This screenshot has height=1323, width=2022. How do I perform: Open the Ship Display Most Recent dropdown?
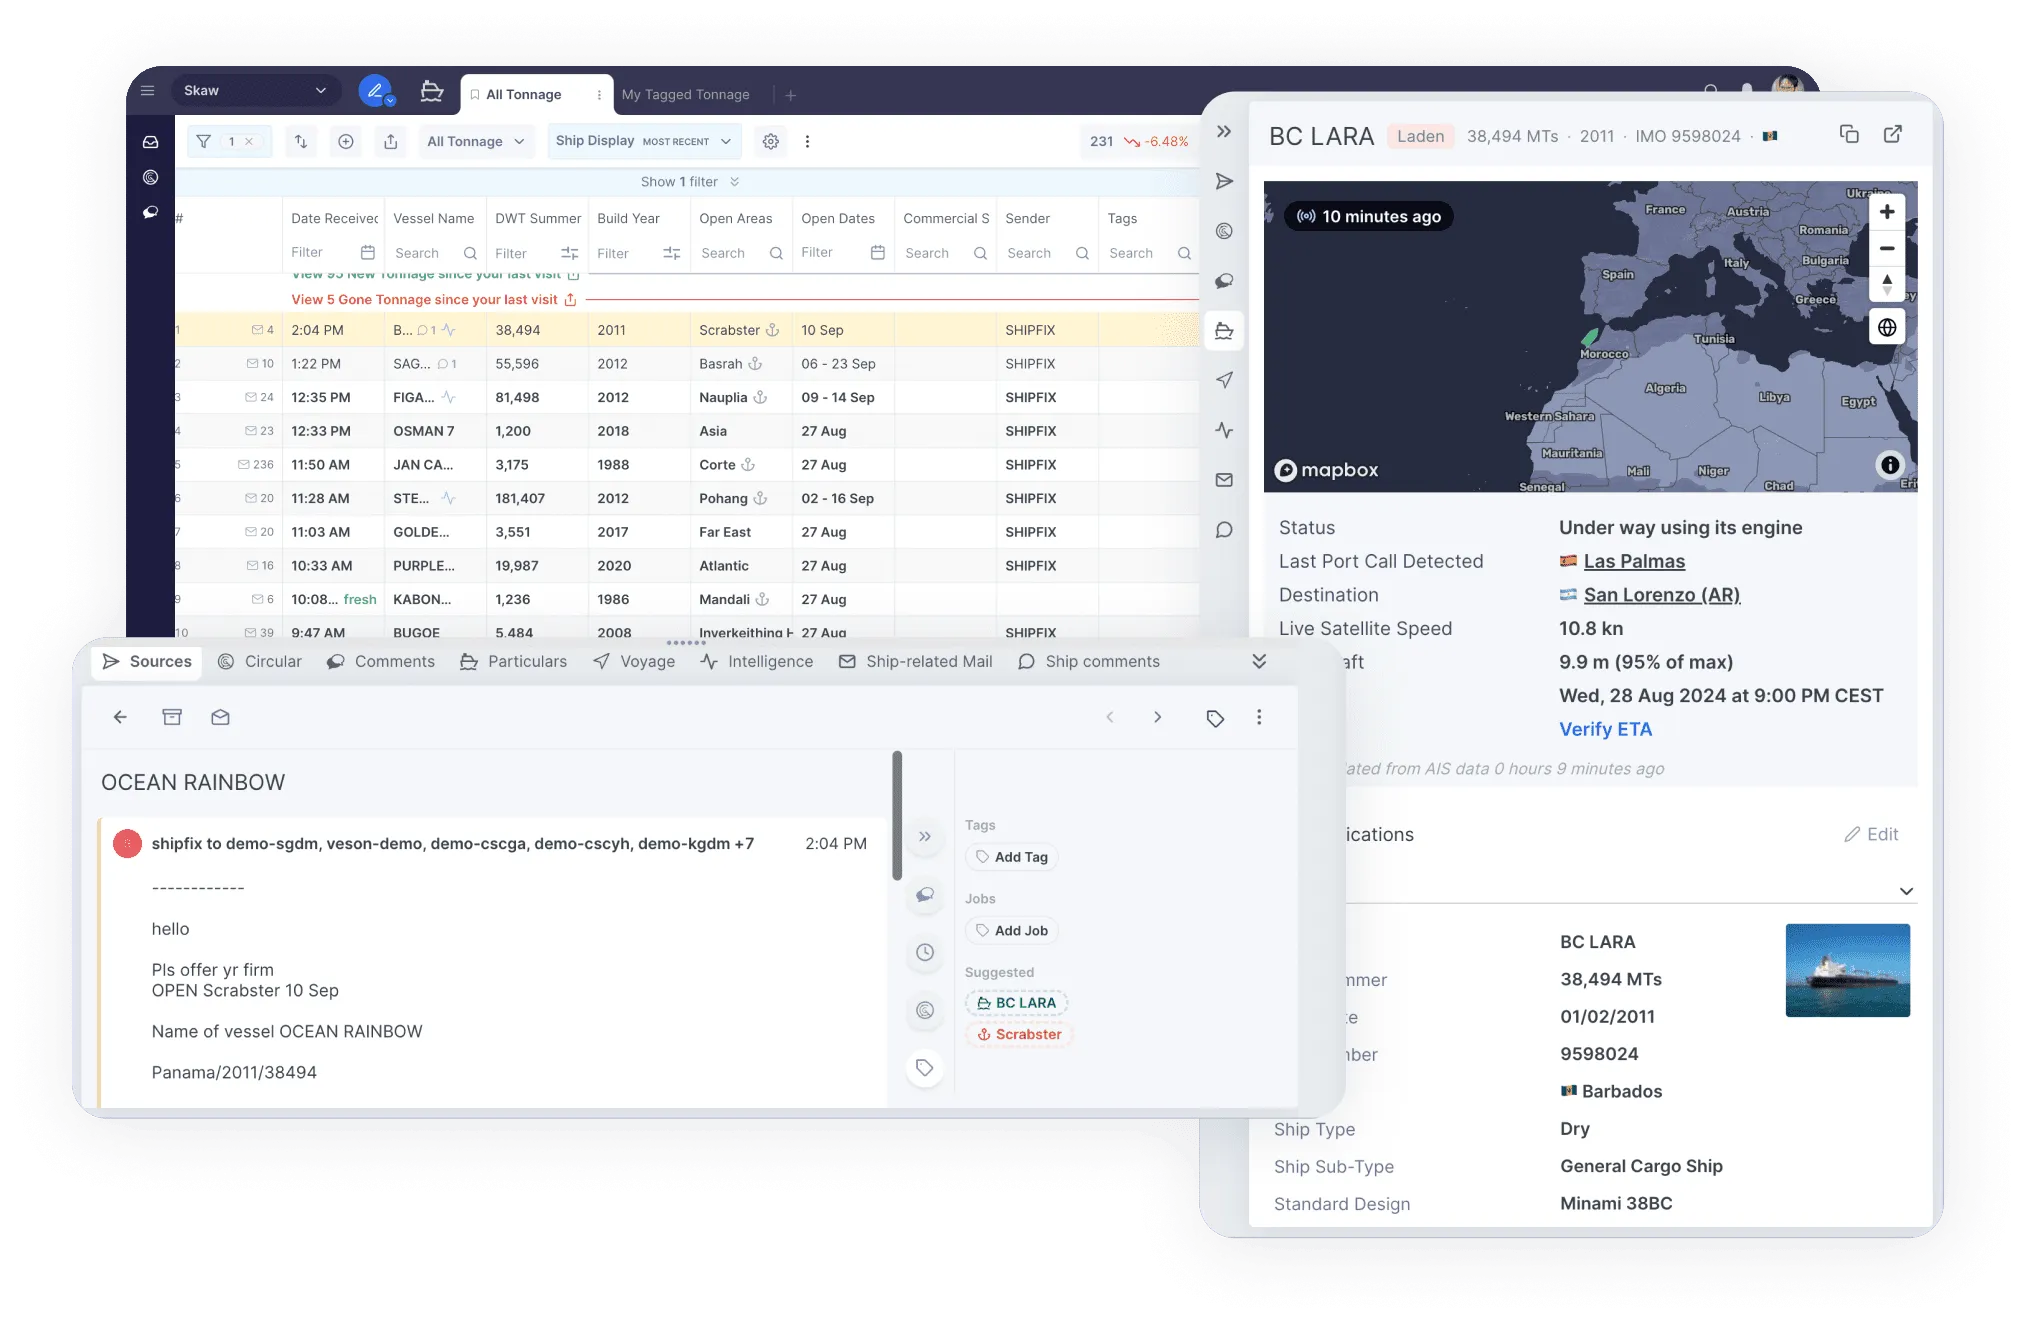click(644, 142)
